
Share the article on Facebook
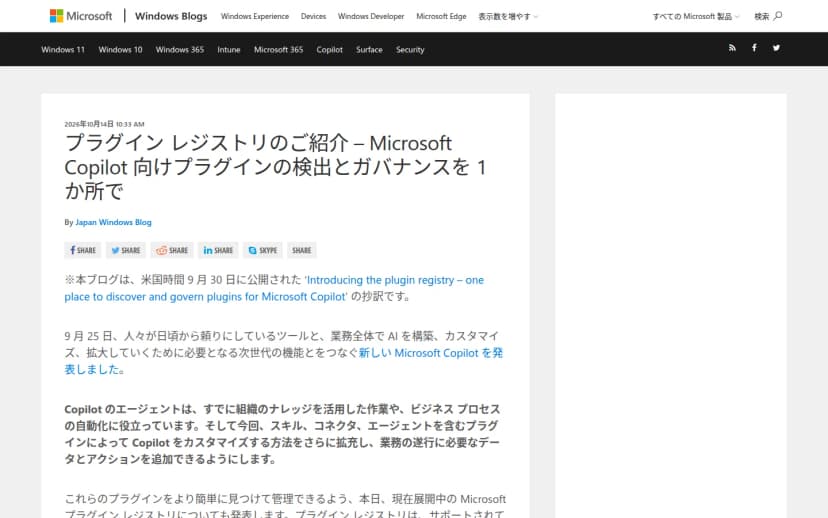[82, 250]
